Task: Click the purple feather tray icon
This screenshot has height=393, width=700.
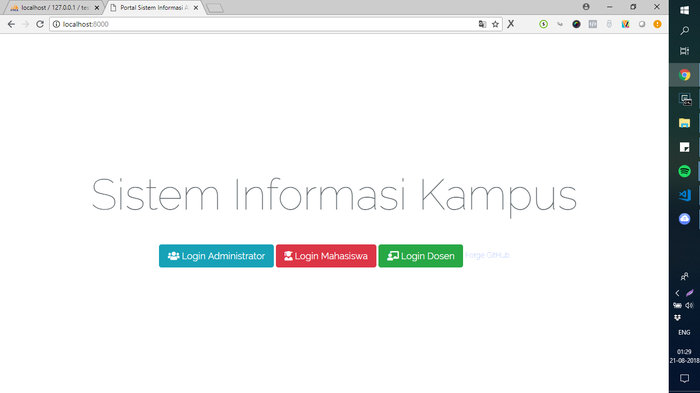Action: [x=690, y=293]
